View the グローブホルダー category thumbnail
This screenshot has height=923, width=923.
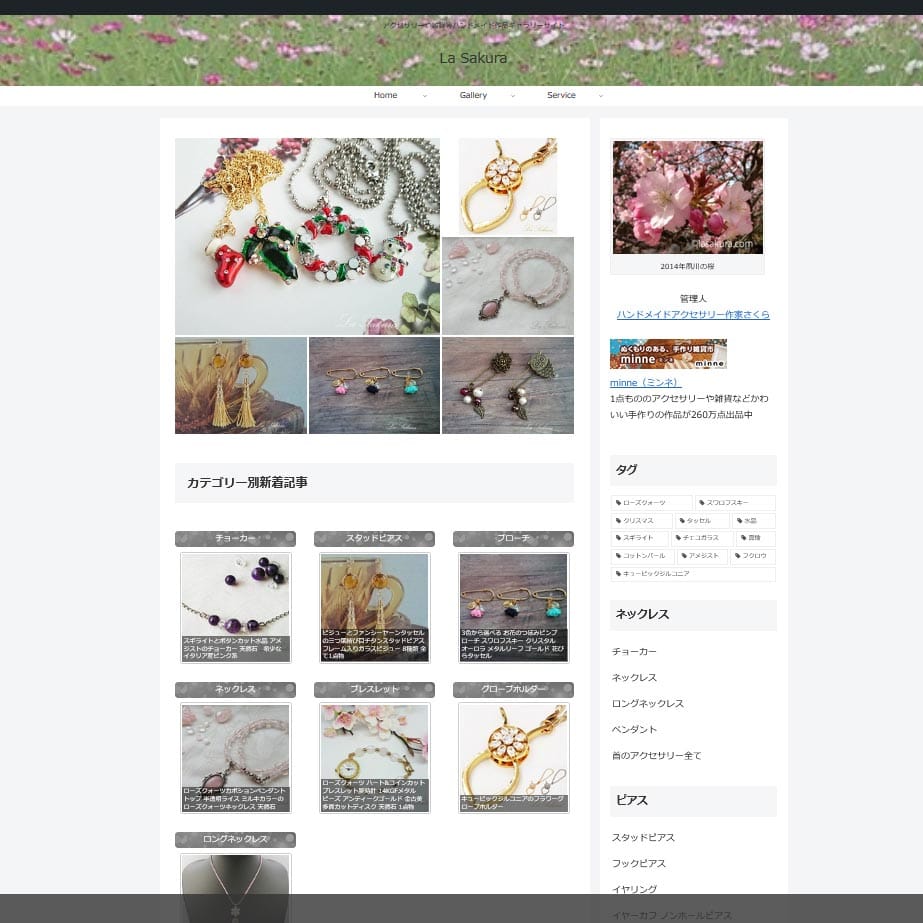[x=513, y=757]
